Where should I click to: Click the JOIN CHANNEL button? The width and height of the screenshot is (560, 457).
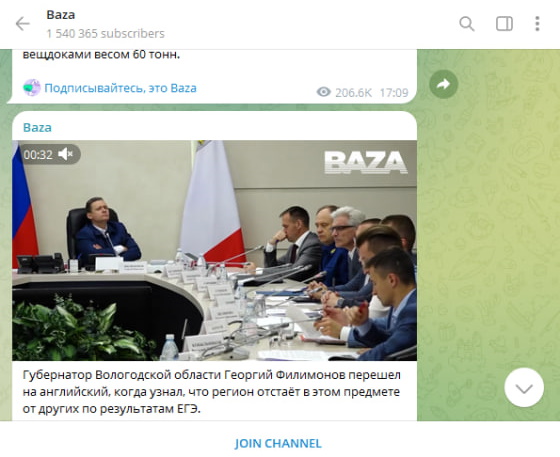278,443
